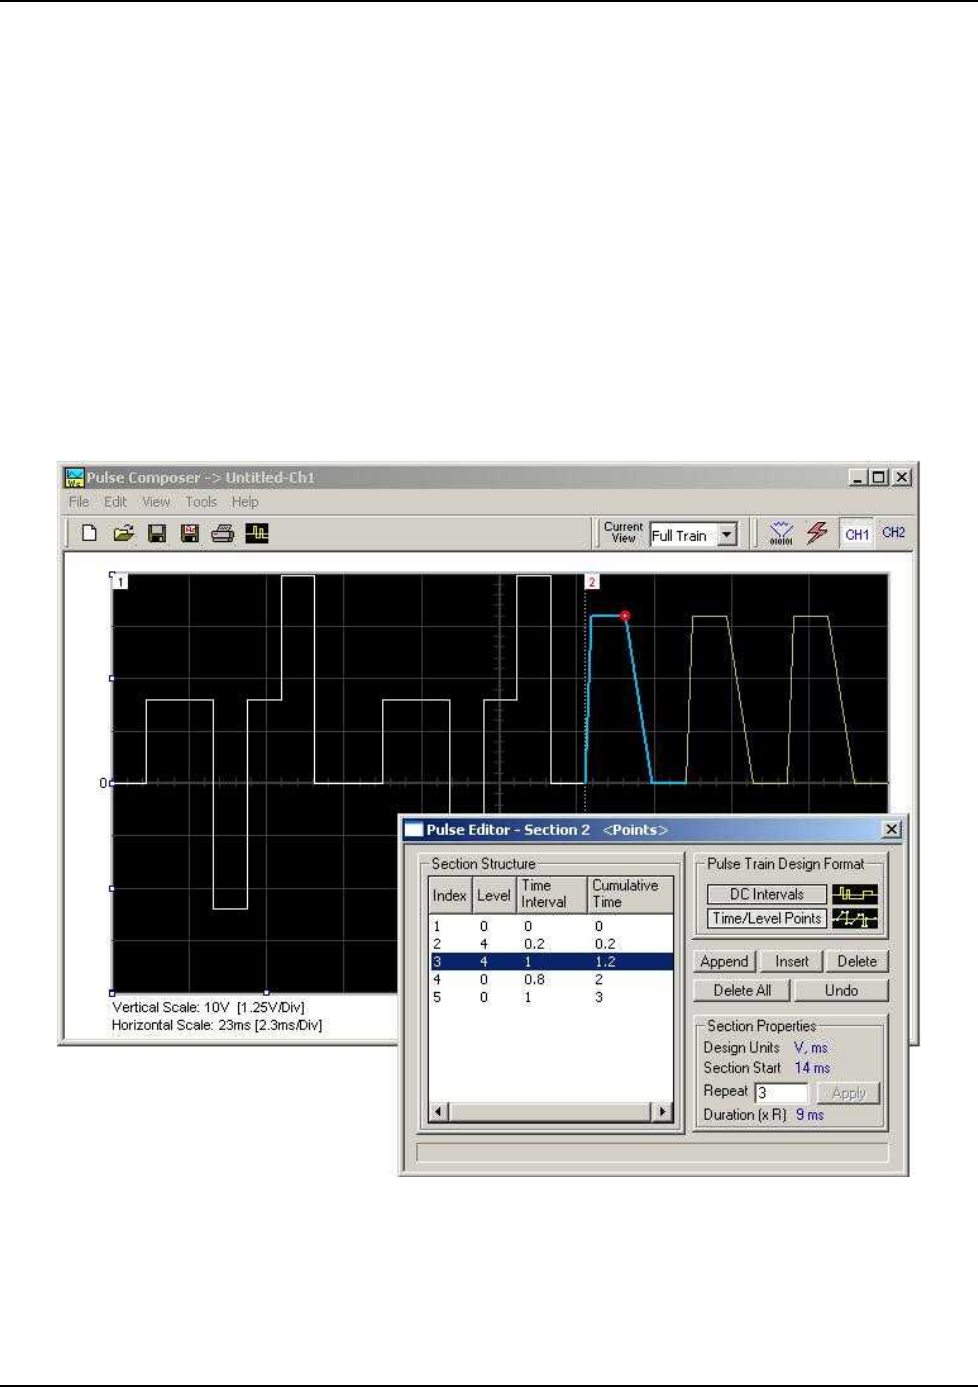978x1387 pixels.
Task: Select Time/Level Points design format
Action: pyautogui.click(x=767, y=918)
